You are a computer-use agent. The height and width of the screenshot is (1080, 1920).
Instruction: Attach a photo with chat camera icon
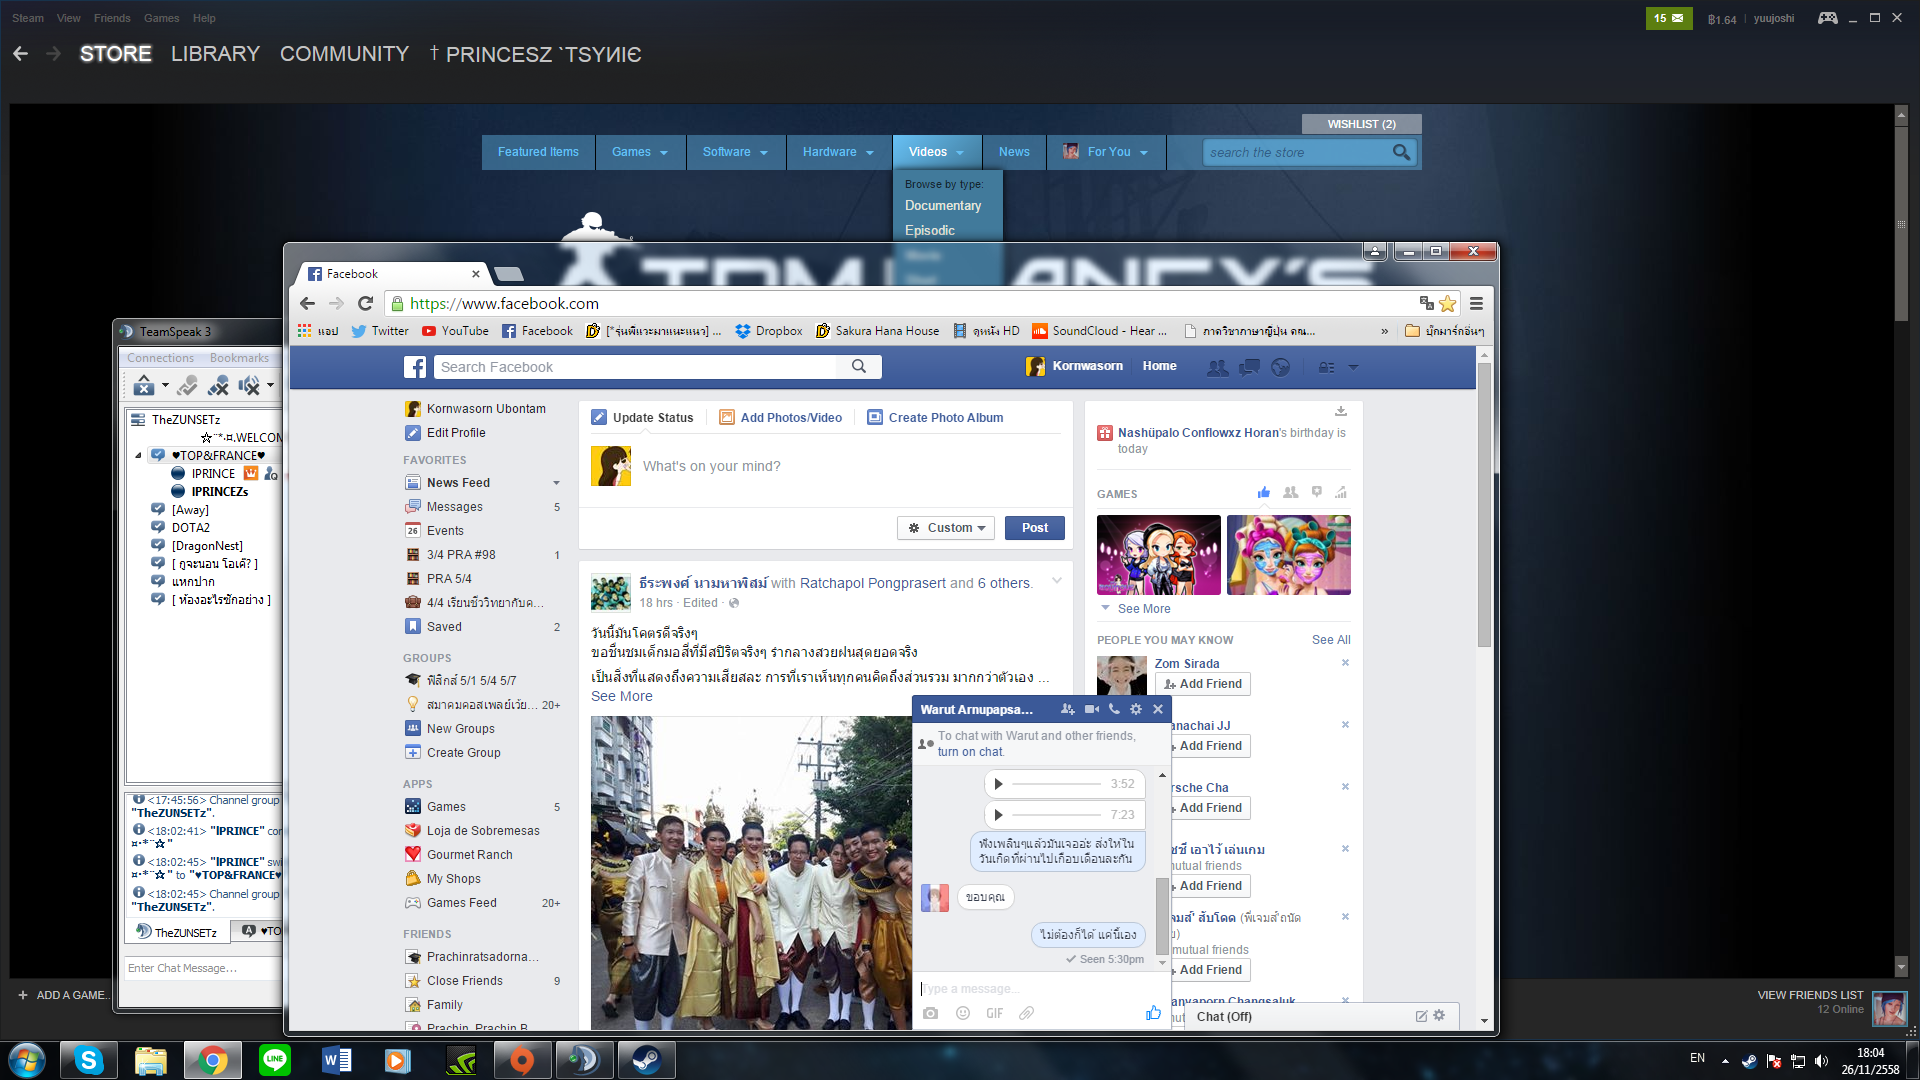931,1013
